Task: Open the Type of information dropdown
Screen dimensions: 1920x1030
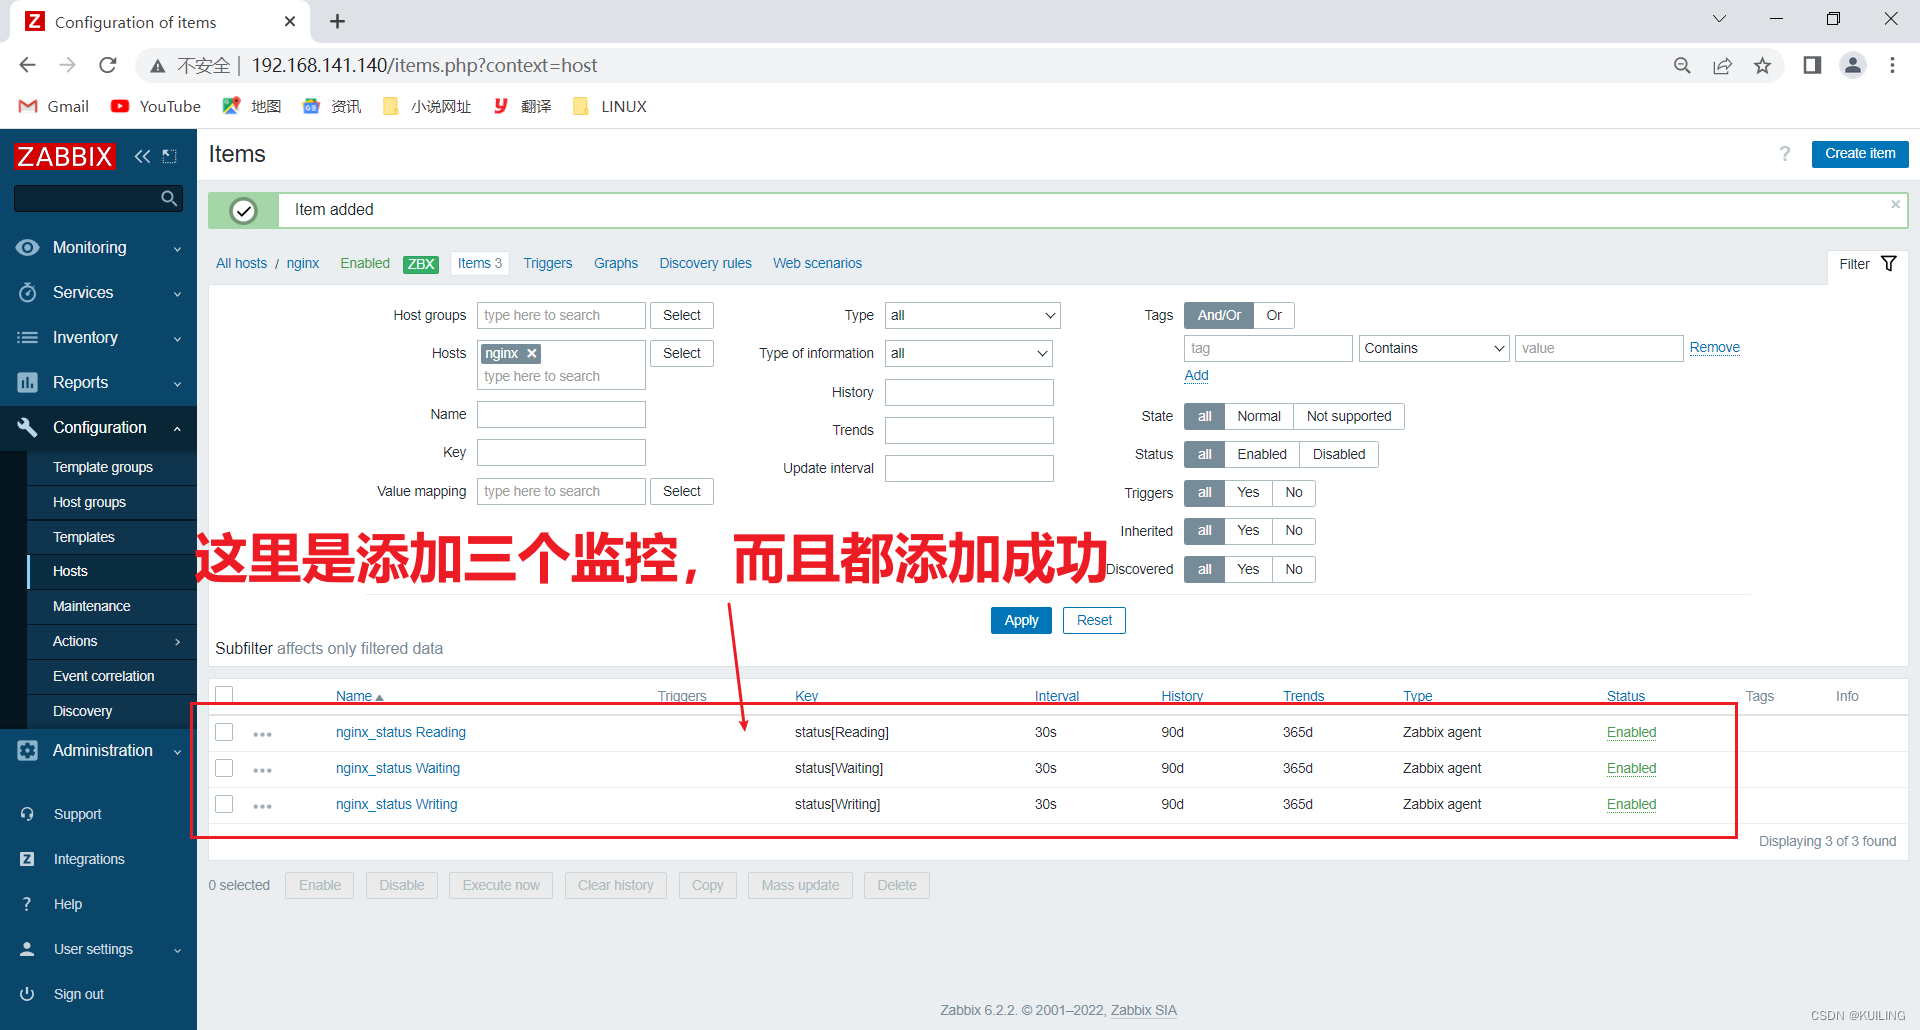Action: point(968,353)
